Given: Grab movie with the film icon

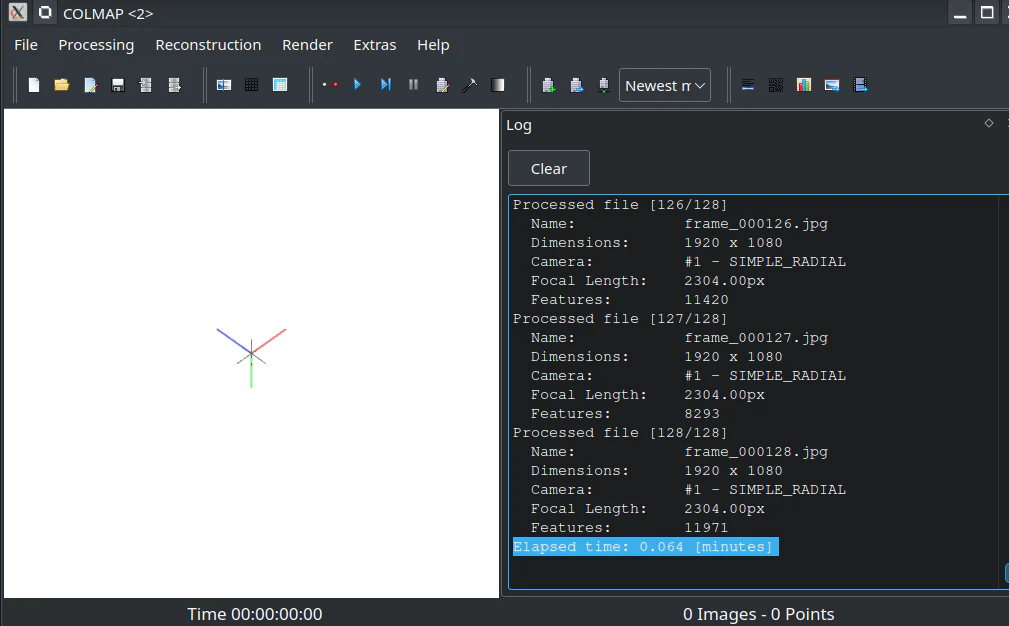Looking at the screenshot, I should (x=860, y=85).
